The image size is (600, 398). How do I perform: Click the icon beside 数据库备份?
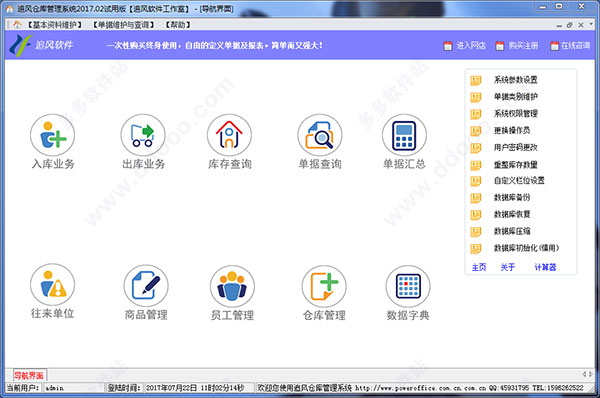coord(476,197)
